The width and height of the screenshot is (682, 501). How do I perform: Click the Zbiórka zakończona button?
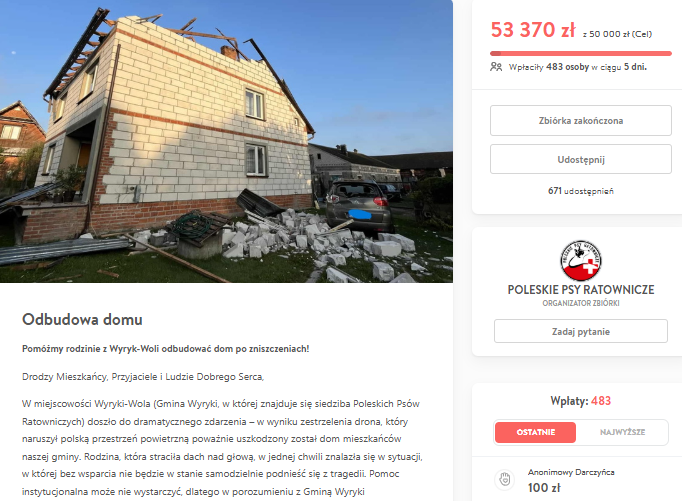[x=581, y=120]
